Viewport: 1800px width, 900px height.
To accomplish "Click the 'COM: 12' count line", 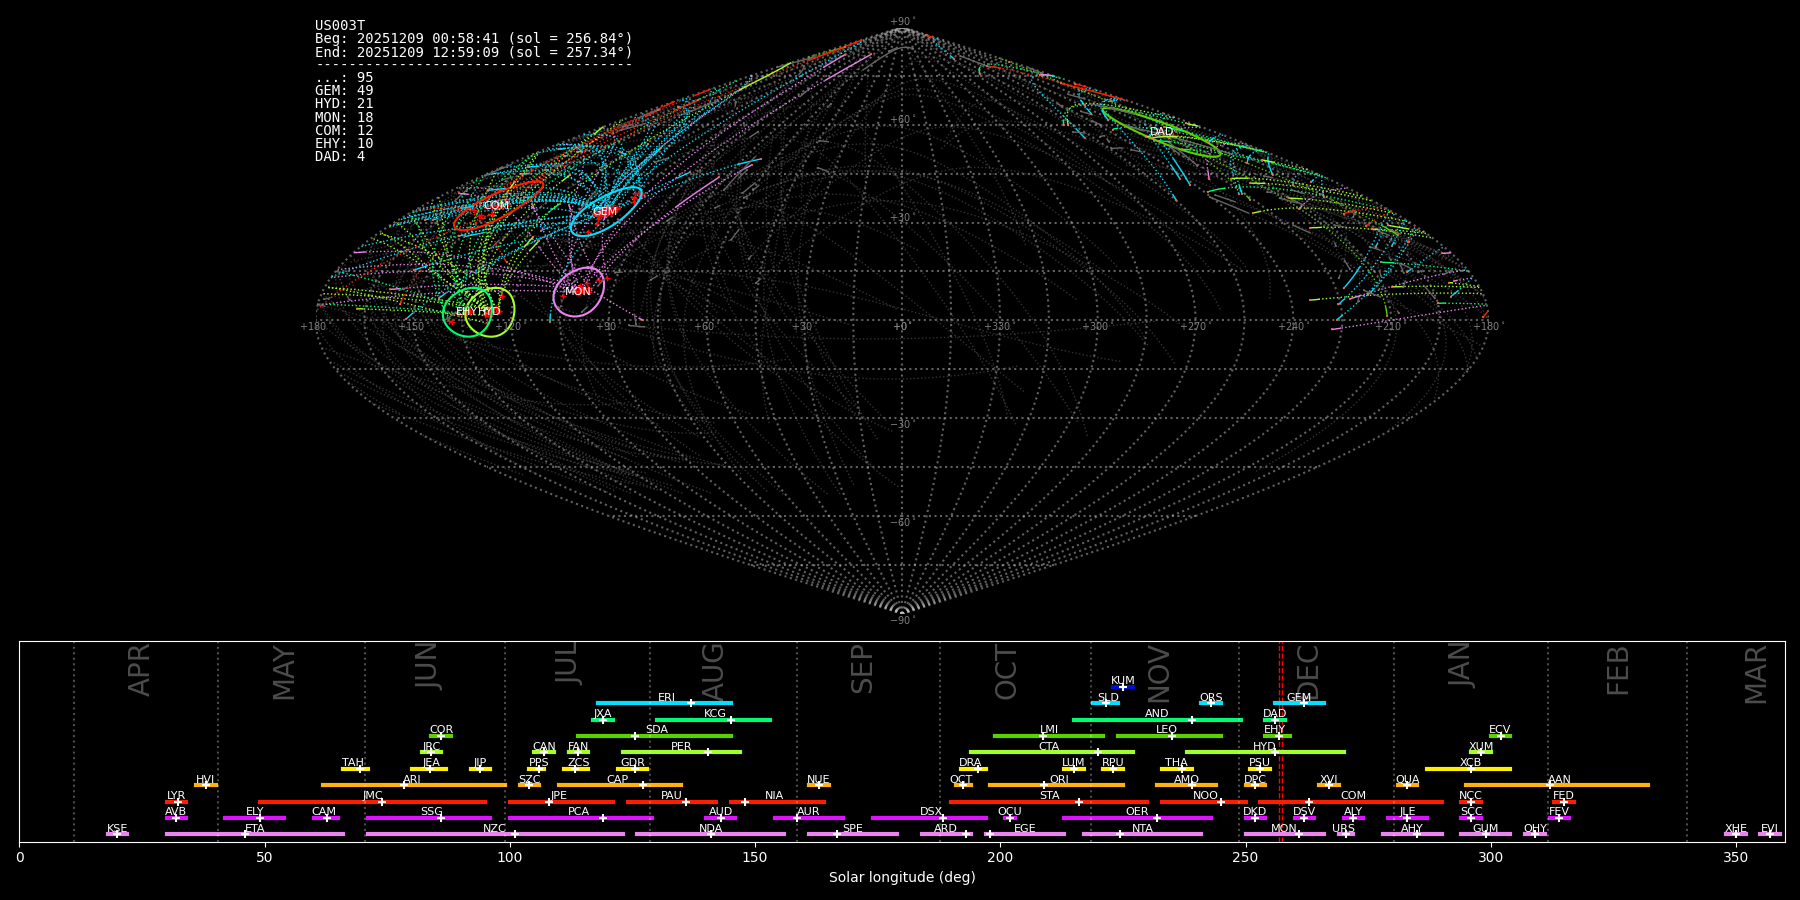I will tap(344, 131).
